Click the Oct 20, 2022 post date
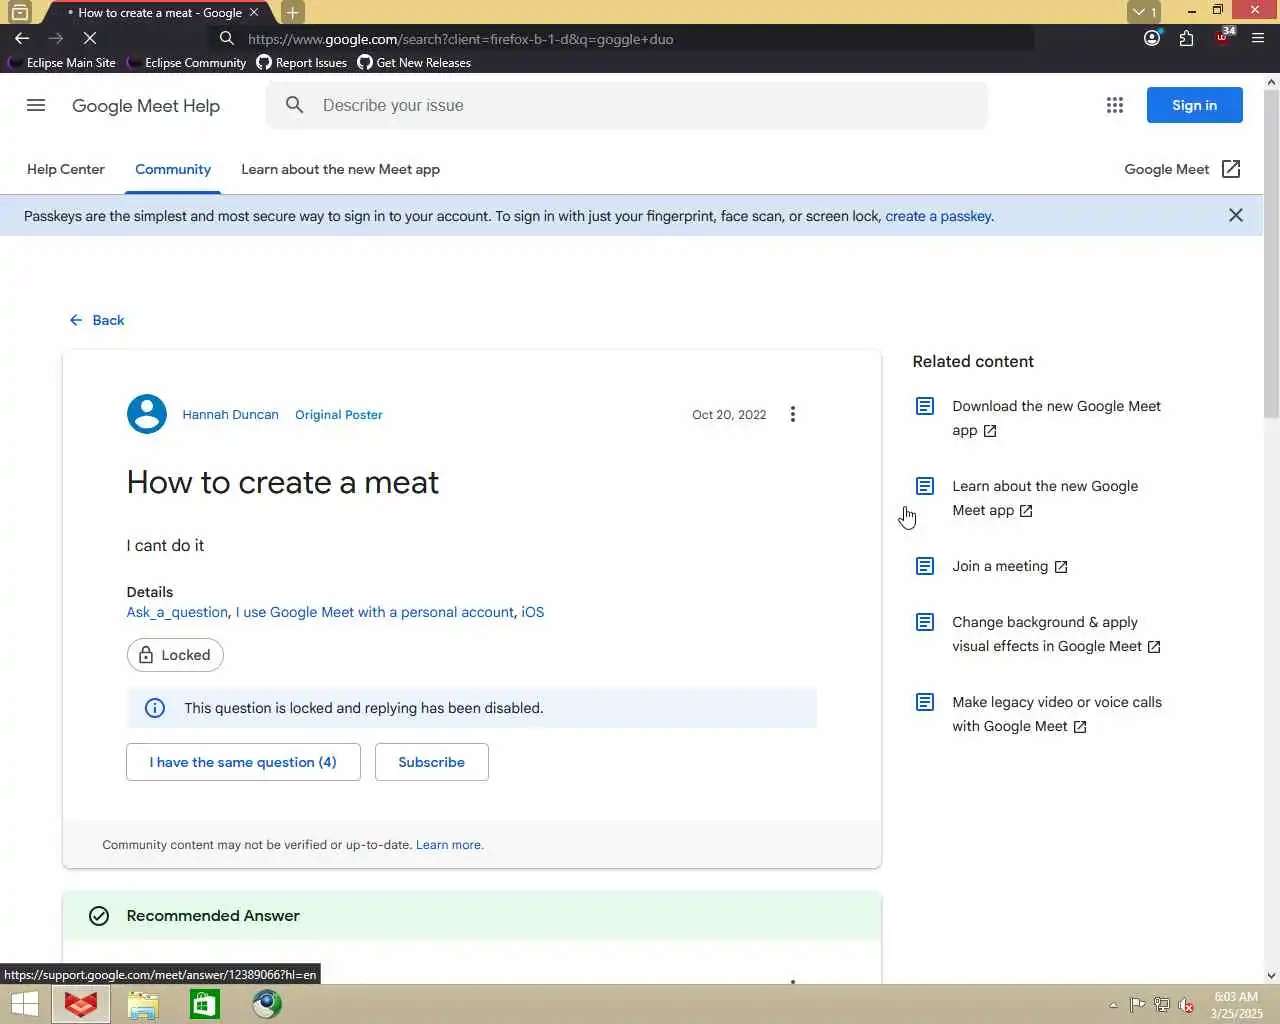This screenshot has height=1024, width=1280. [x=729, y=414]
